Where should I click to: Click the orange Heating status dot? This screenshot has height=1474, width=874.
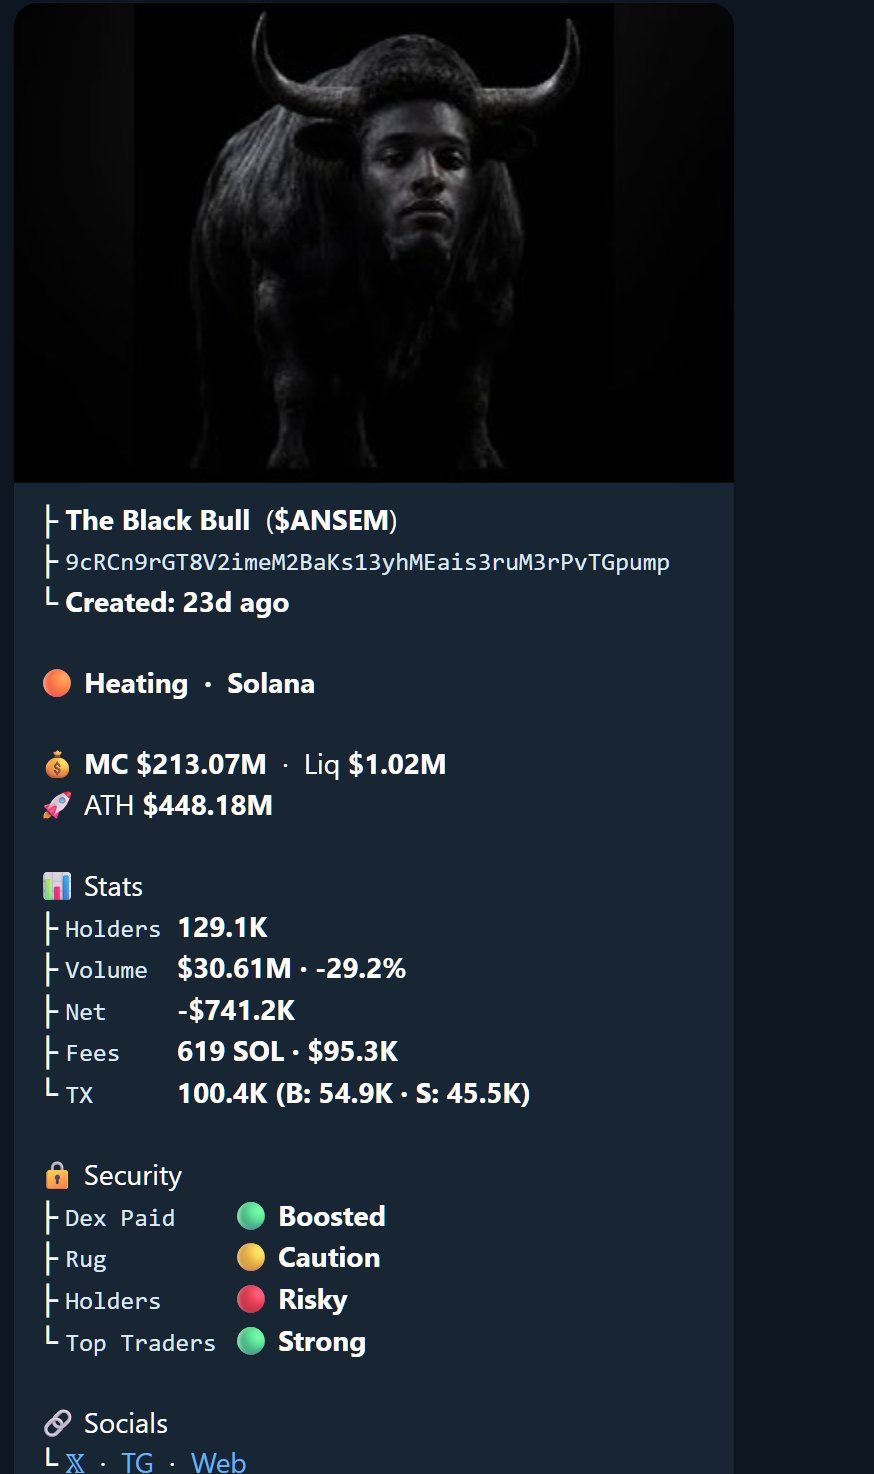(x=57, y=684)
